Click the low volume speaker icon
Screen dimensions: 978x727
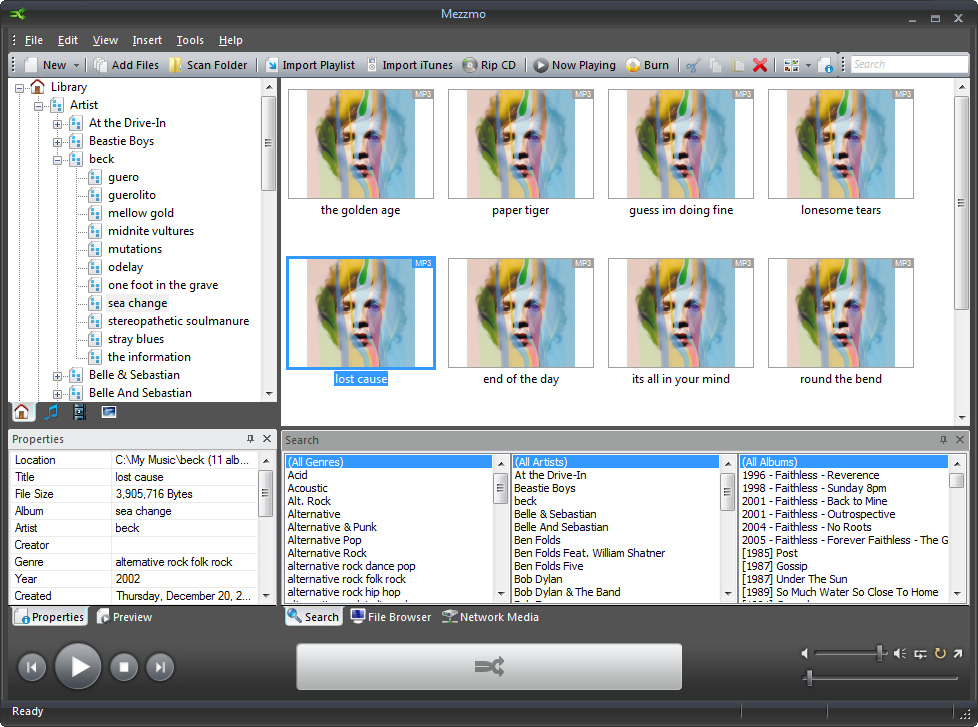(805, 653)
